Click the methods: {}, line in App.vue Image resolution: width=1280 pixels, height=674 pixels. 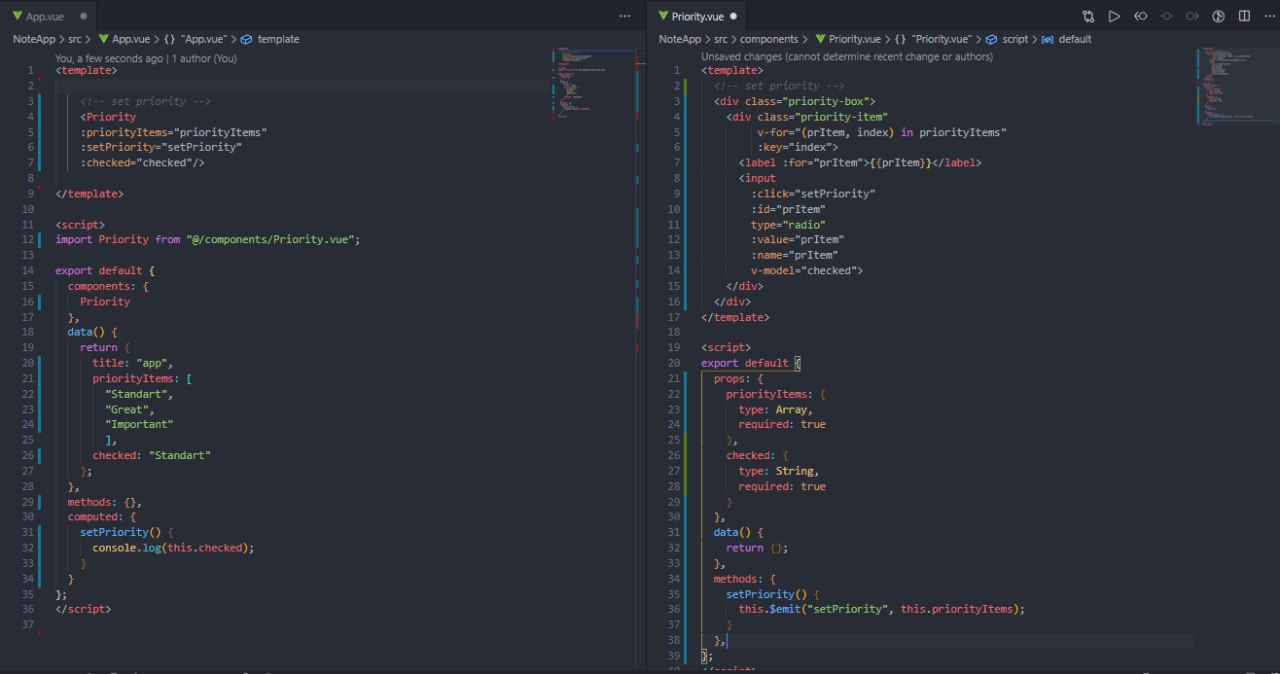105,502
